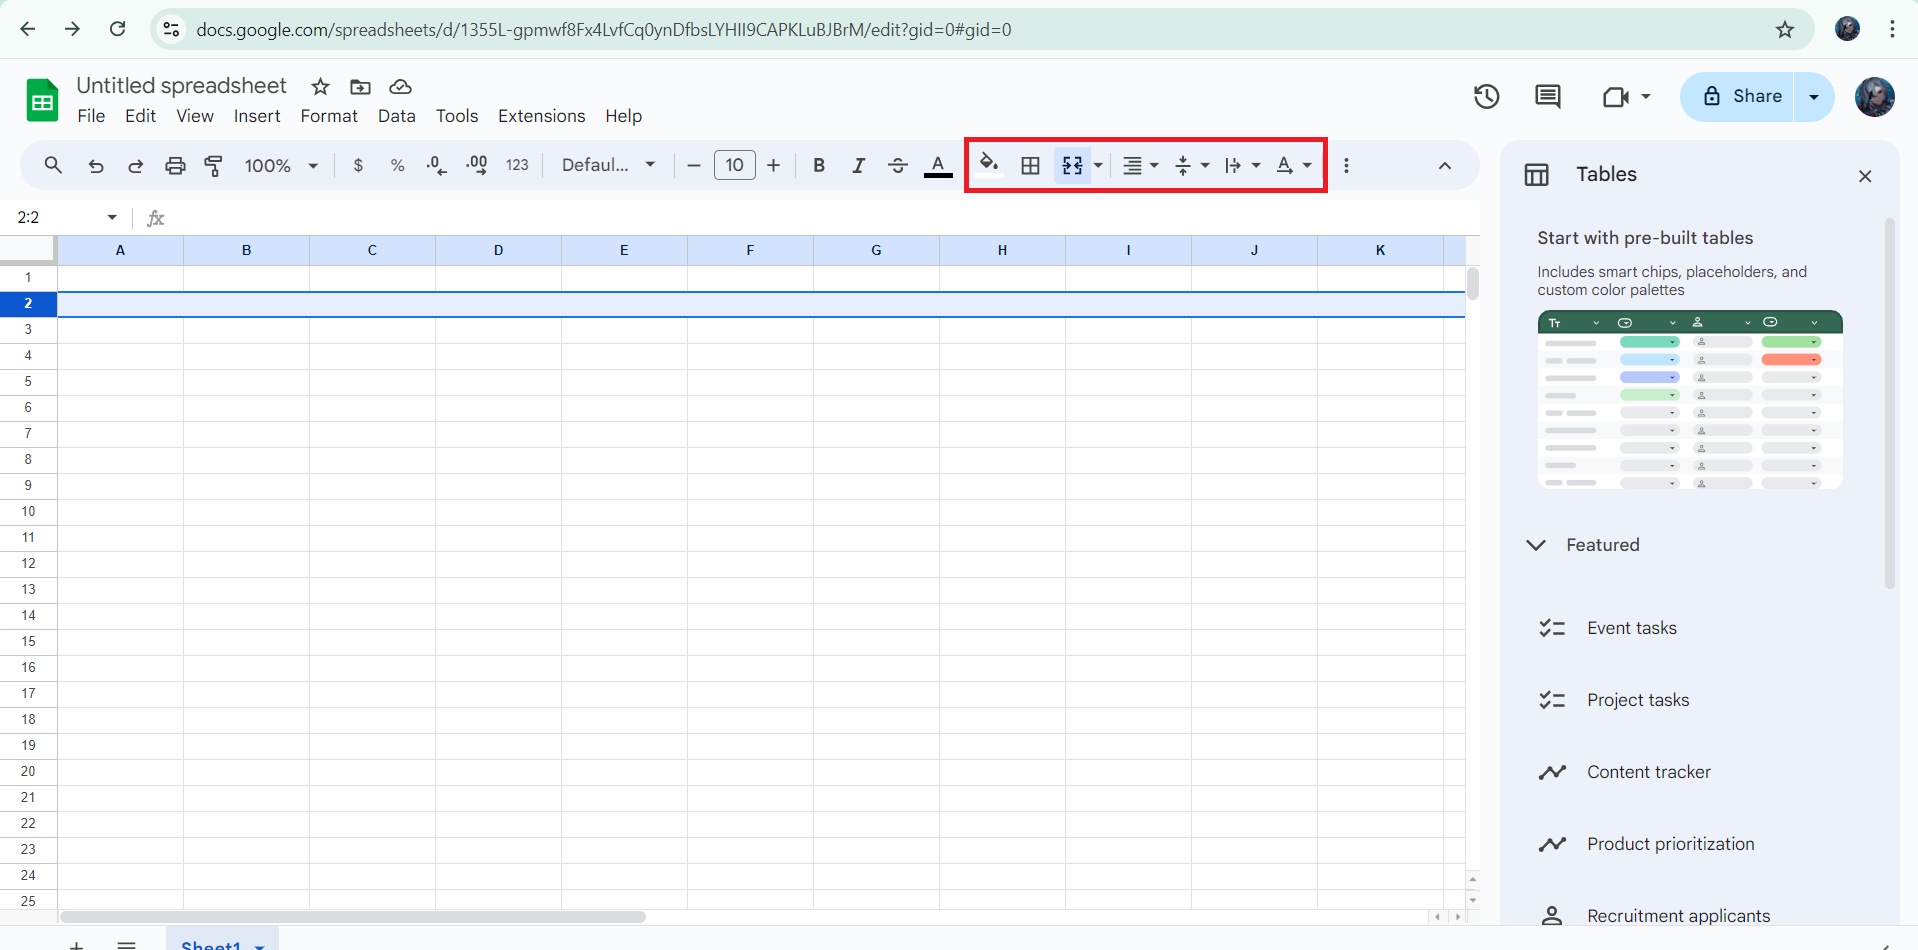
Task: Open the comments panel icon
Action: click(x=1547, y=97)
